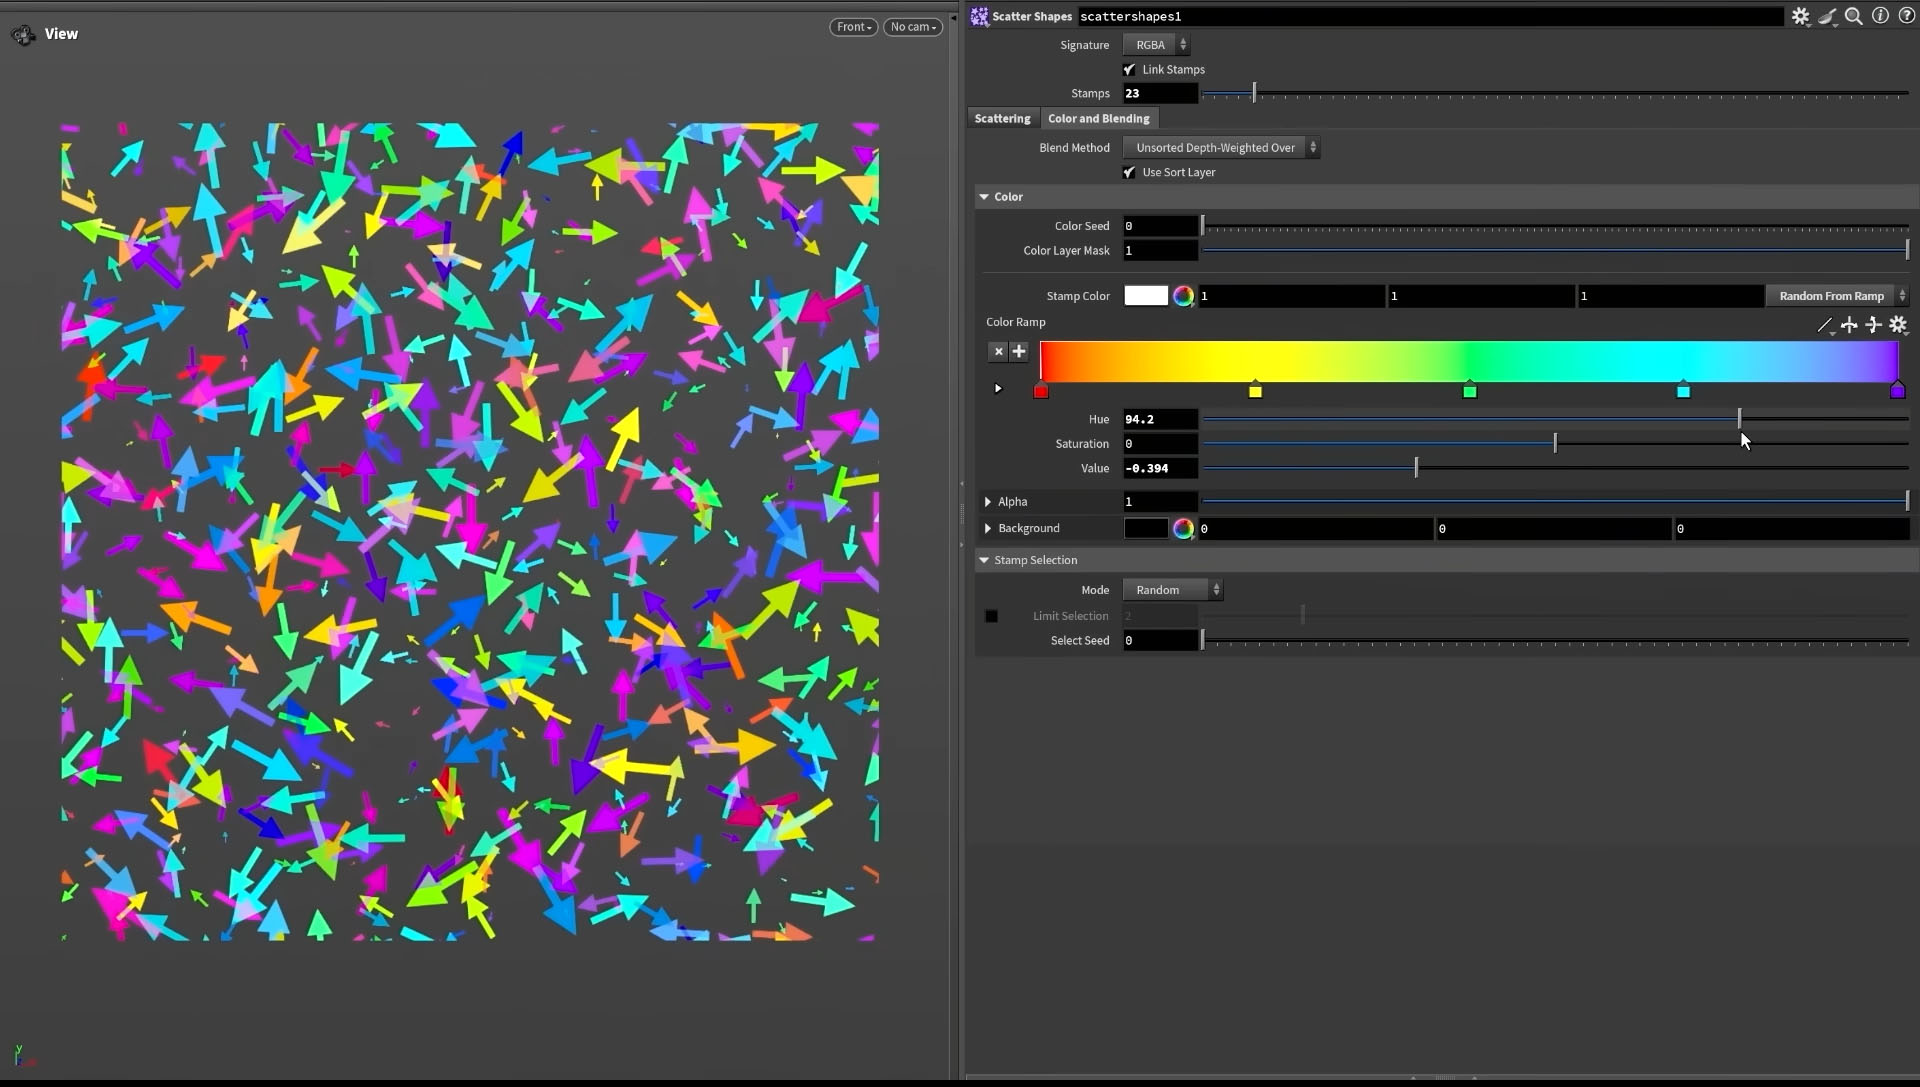Switch to the Scattering tab
The image size is (1920, 1087).
point(1002,118)
